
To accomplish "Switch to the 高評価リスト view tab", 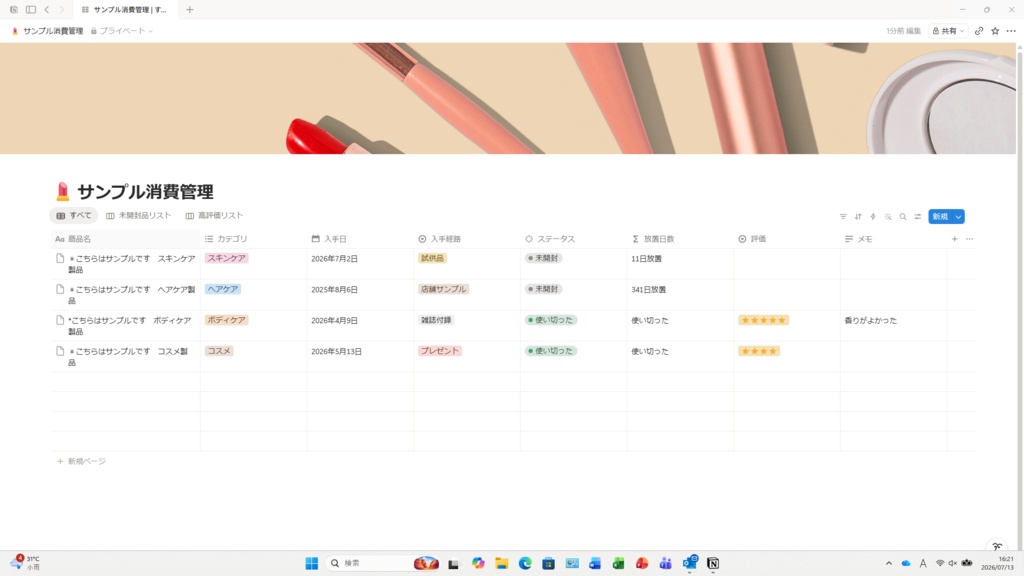I will [214, 216].
